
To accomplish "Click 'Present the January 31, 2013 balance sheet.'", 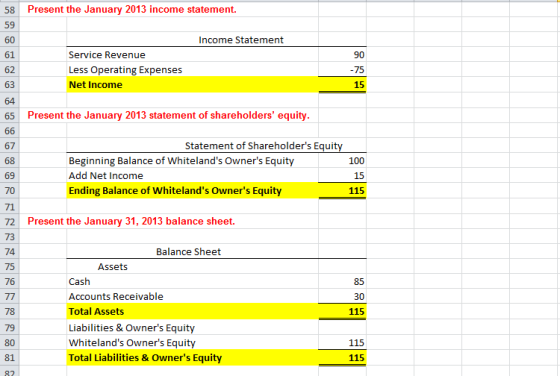I will tap(131, 221).
